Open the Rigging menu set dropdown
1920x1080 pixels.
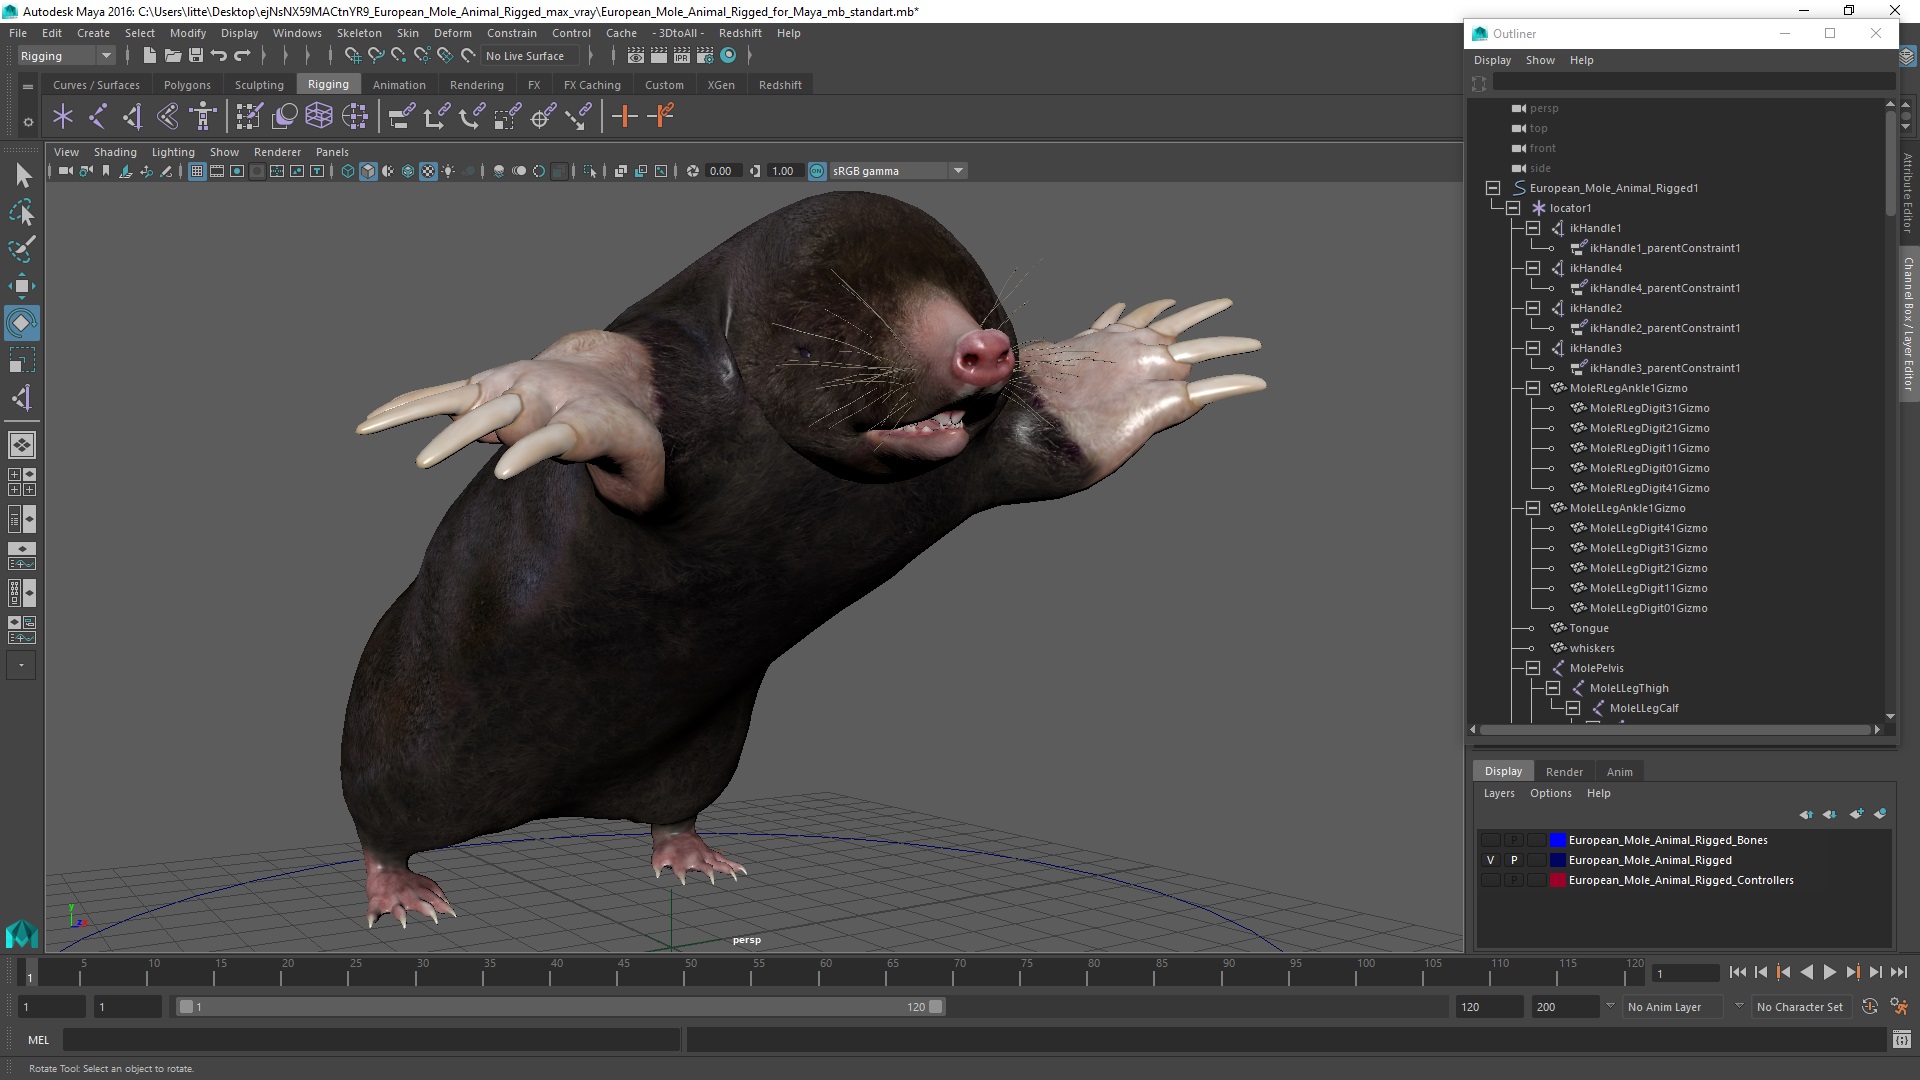pos(66,56)
